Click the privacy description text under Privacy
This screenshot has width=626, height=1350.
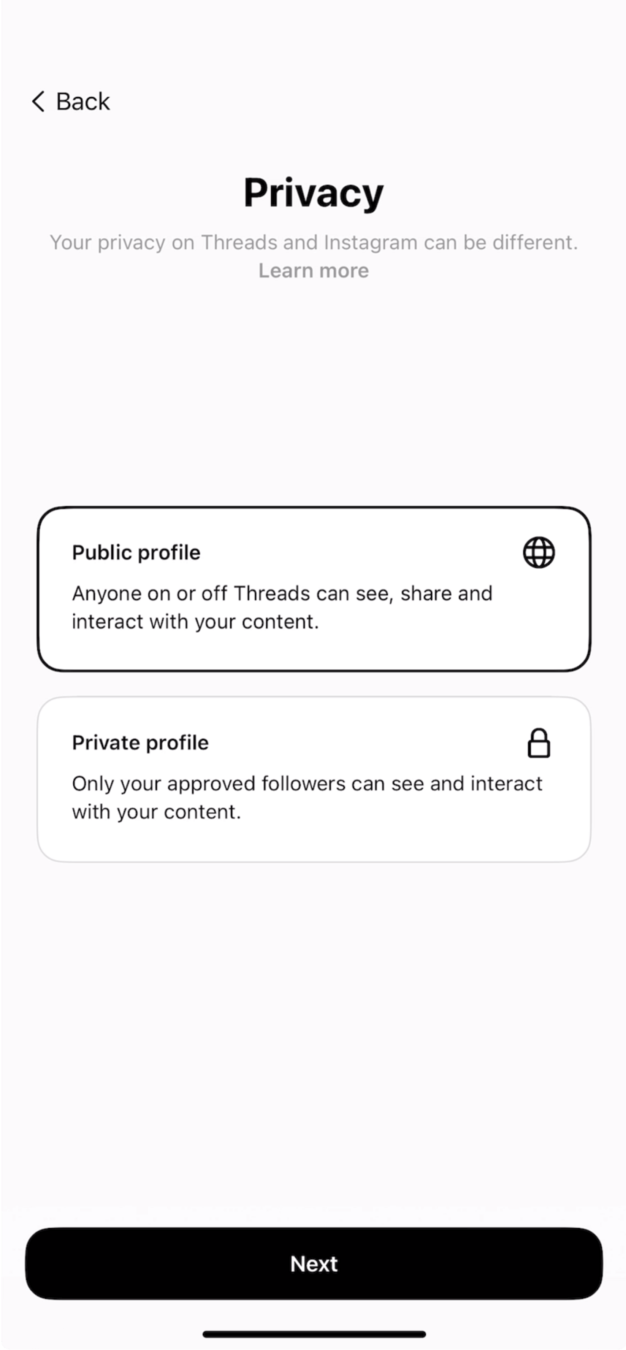click(x=313, y=242)
